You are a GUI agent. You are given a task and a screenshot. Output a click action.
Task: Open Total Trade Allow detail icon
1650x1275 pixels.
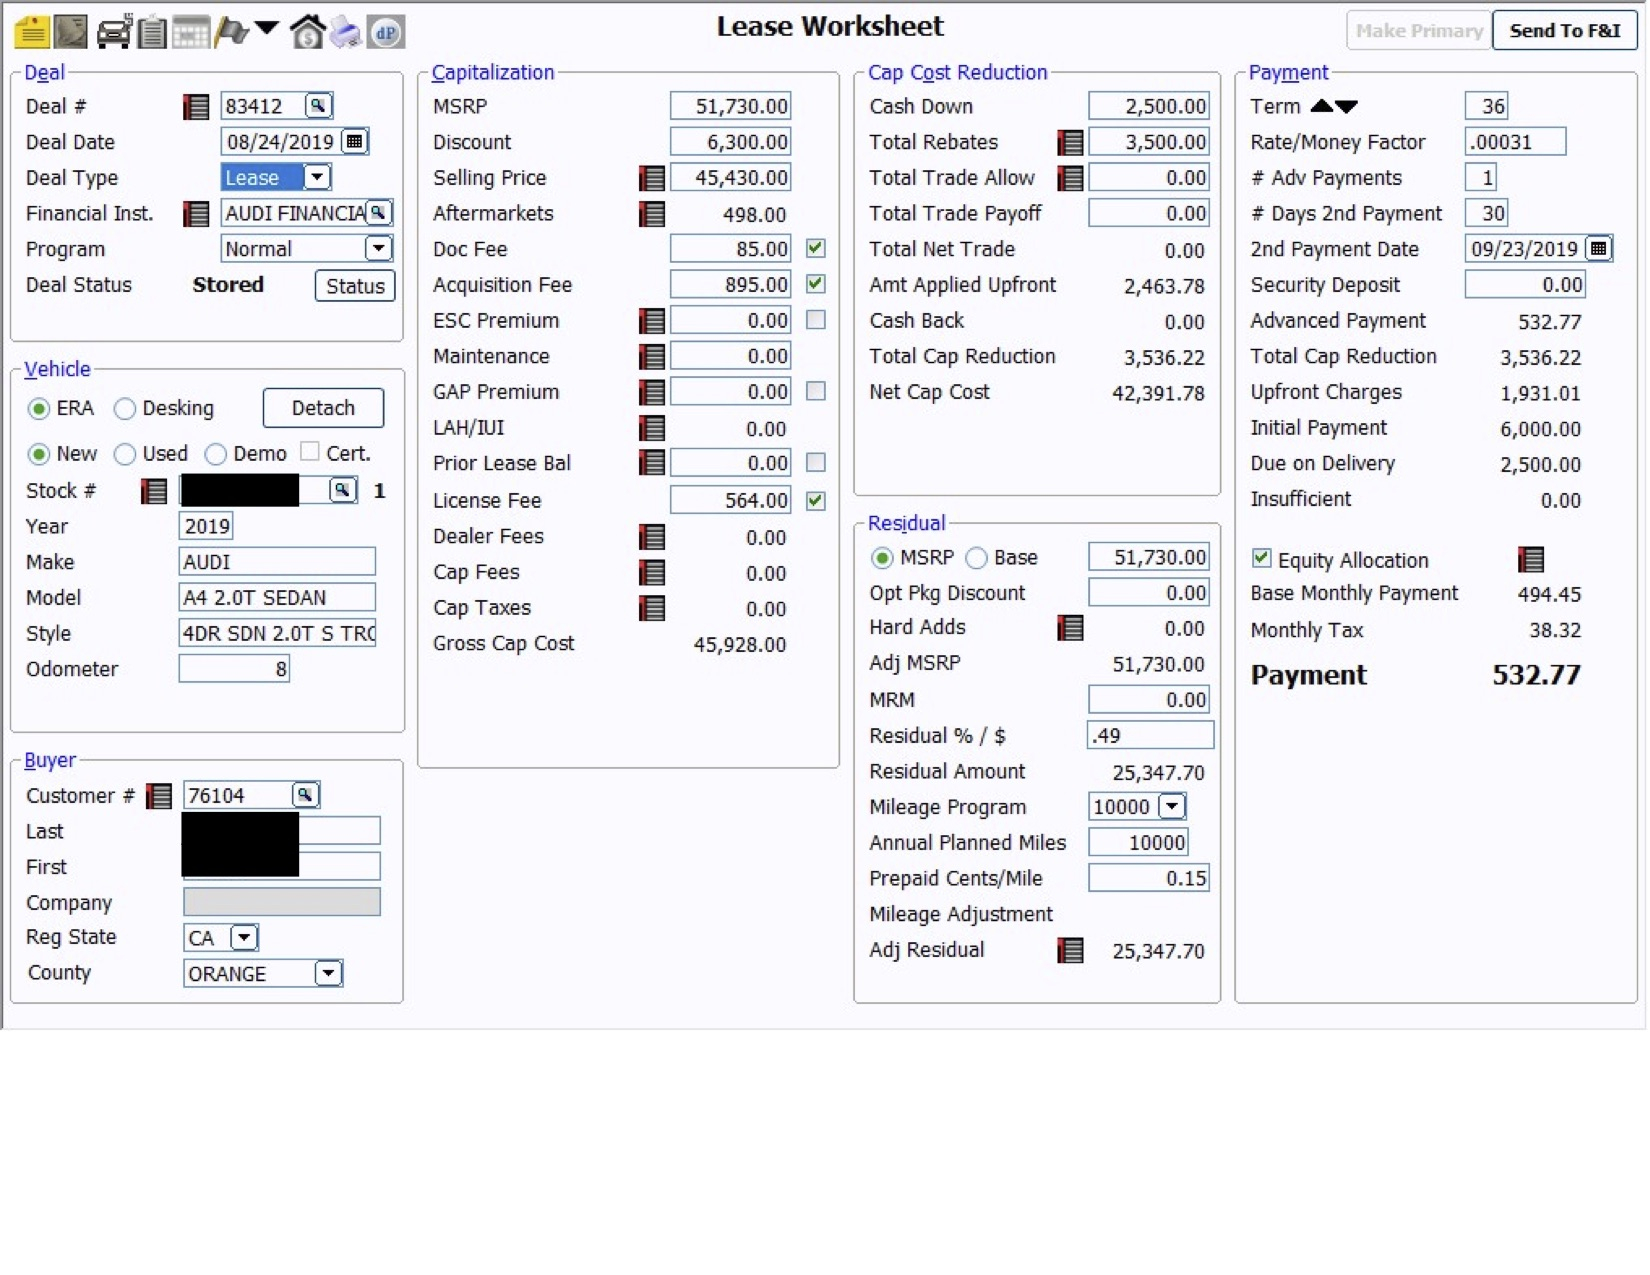[1071, 178]
